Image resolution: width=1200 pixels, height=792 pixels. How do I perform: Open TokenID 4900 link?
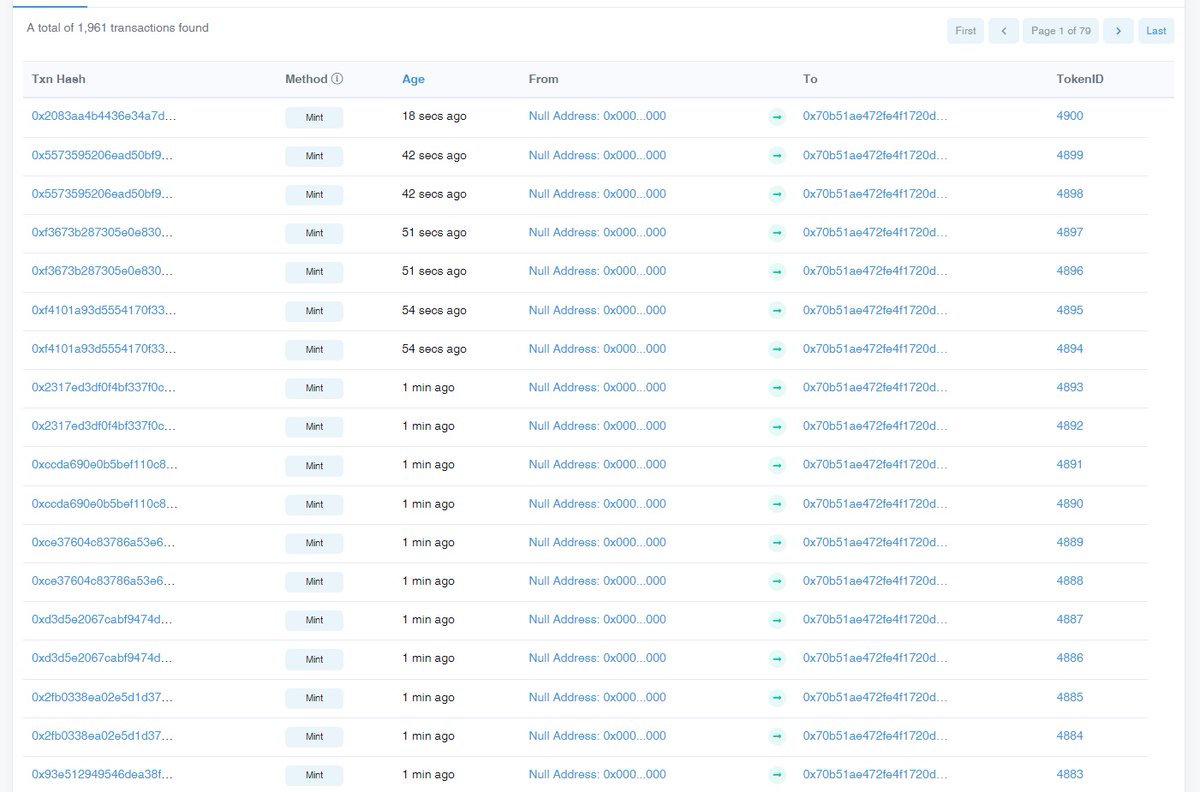click(1070, 116)
